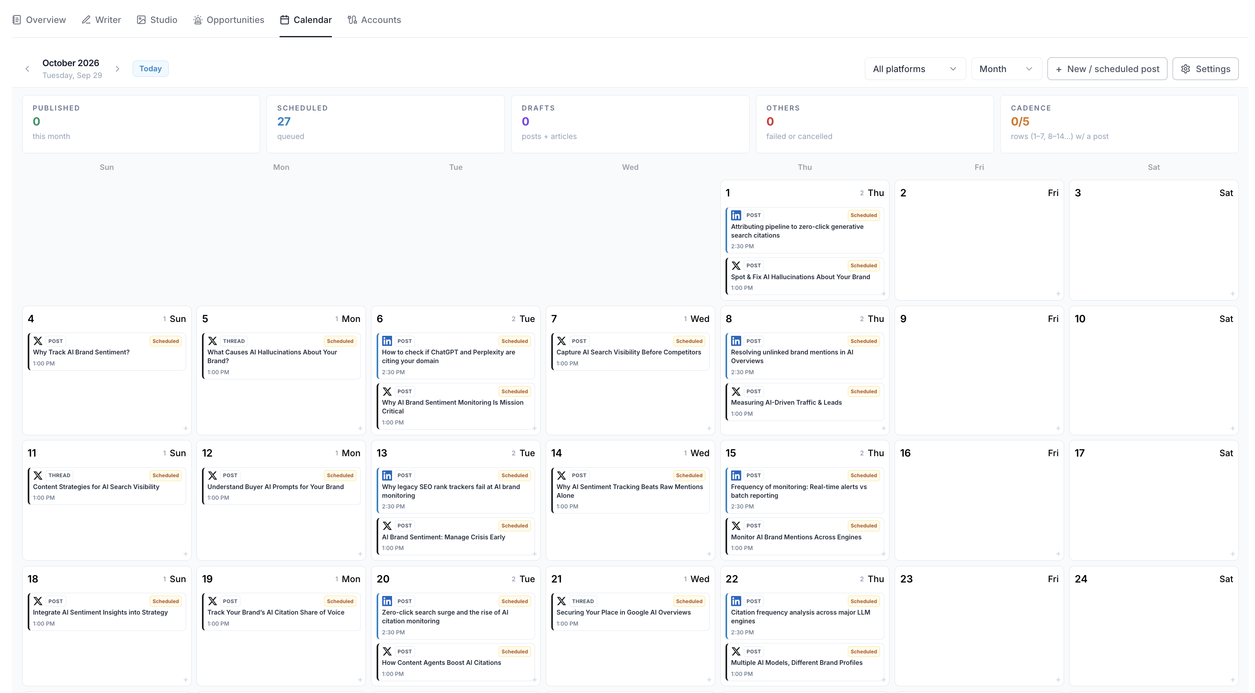
Task: Click the X icon on Capture AI Search Visibility post
Action: (561, 341)
